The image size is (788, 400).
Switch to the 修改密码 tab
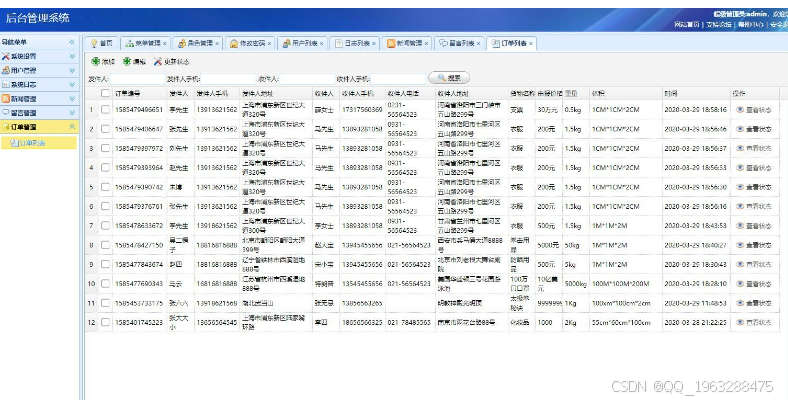248,44
